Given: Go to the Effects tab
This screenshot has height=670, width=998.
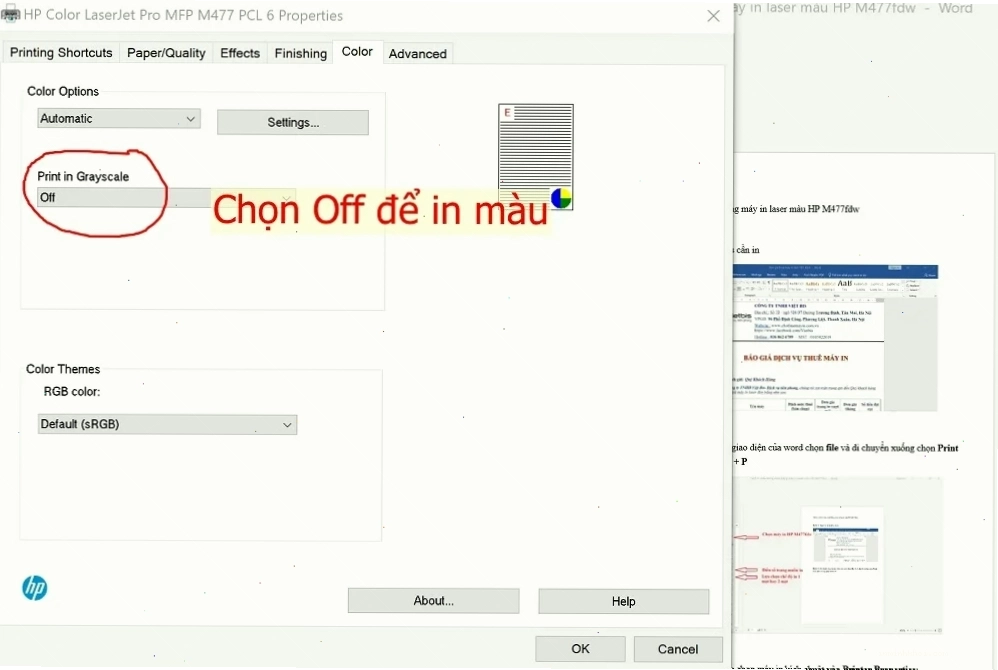Looking at the screenshot, I should [240, 53].
